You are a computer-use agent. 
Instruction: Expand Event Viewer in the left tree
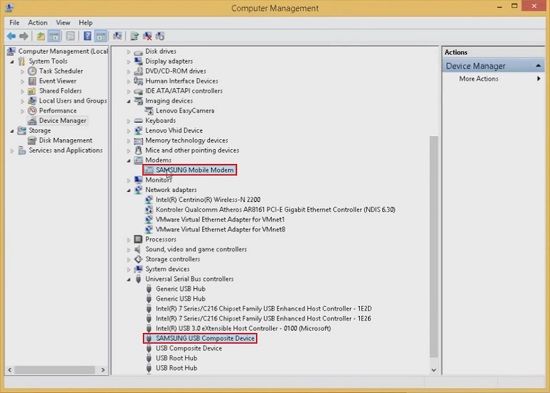[x=22, y=81]
